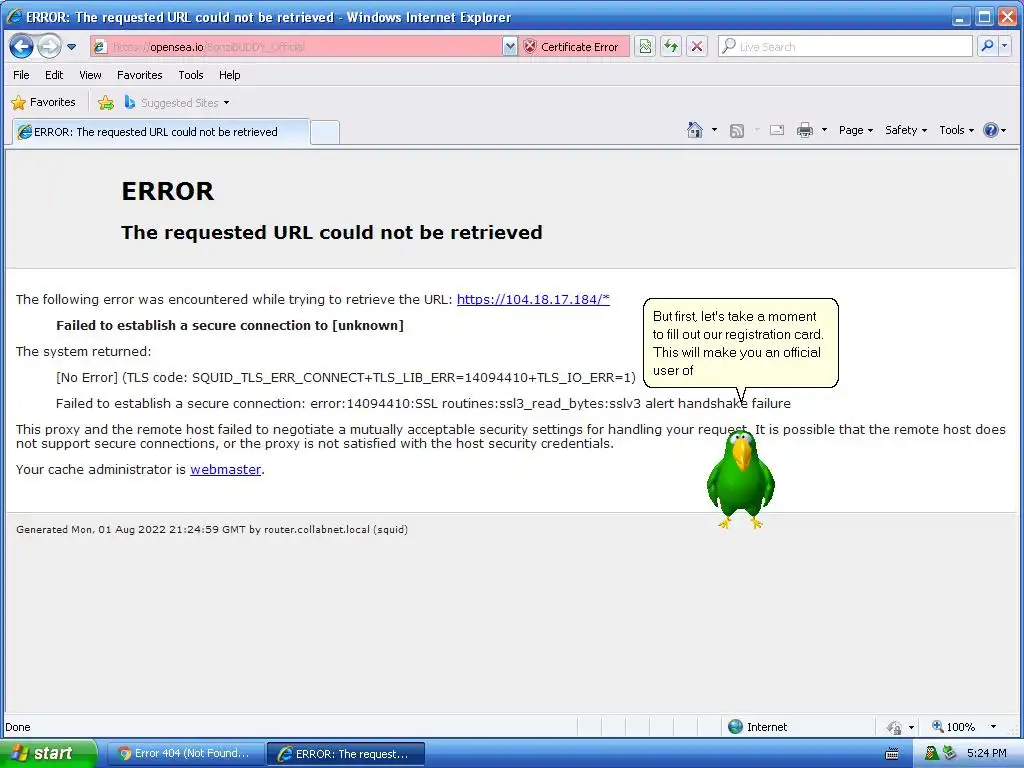Click the 5:24 PM clock
This screenshot has width=1024, height=768.
(986, 754)
